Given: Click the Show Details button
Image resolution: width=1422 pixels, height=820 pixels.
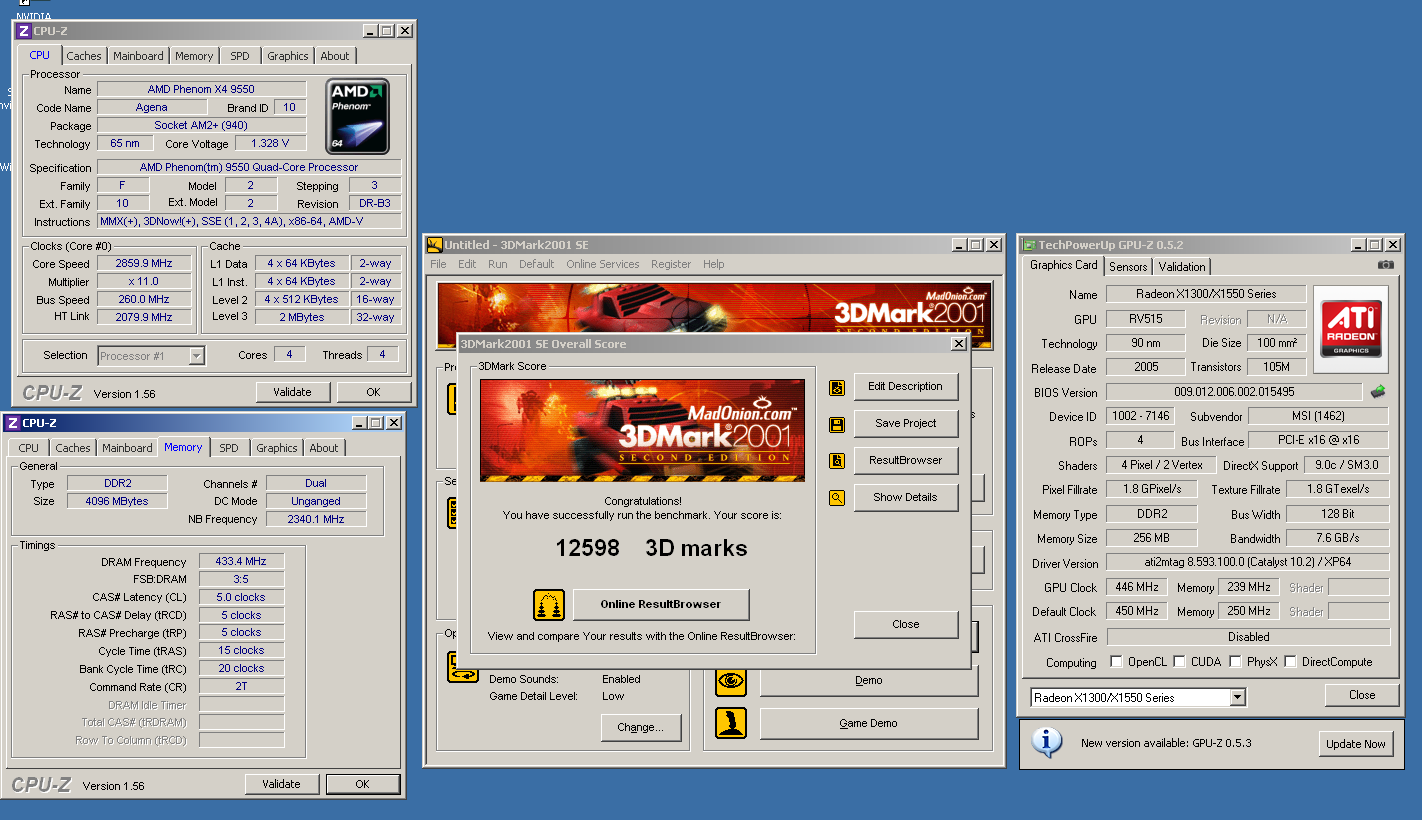Looking at the screenshot, I should coord(906,497).
